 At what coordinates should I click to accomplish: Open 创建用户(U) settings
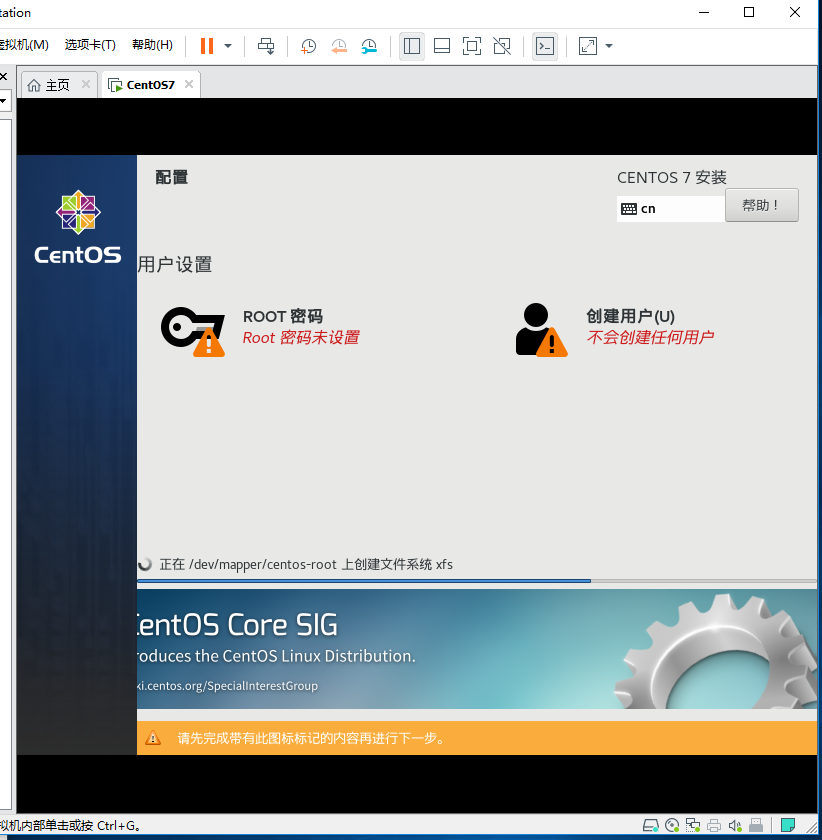point(630,316)
